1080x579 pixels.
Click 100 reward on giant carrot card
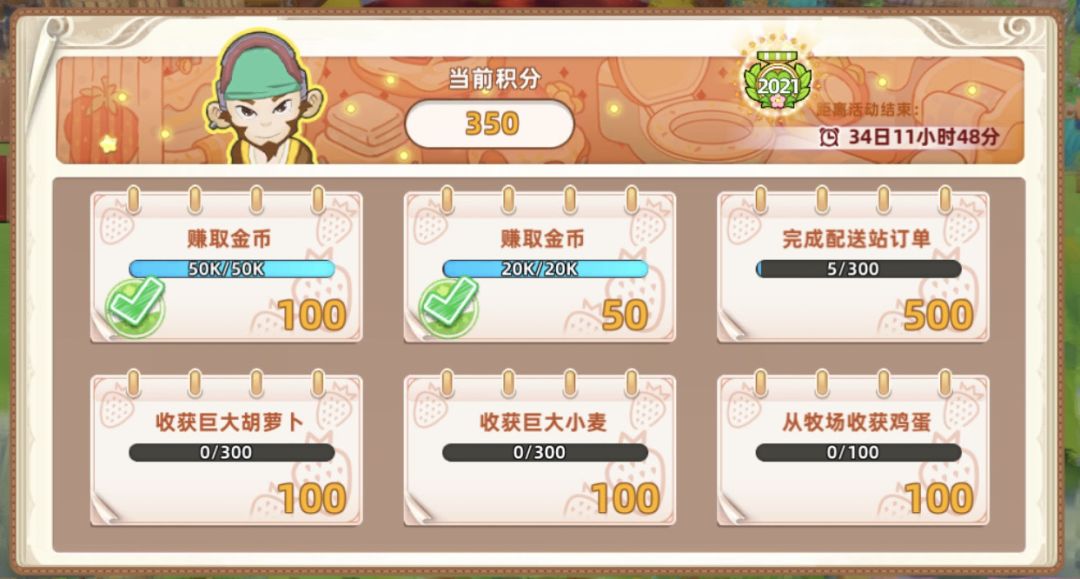pos(312,499)
